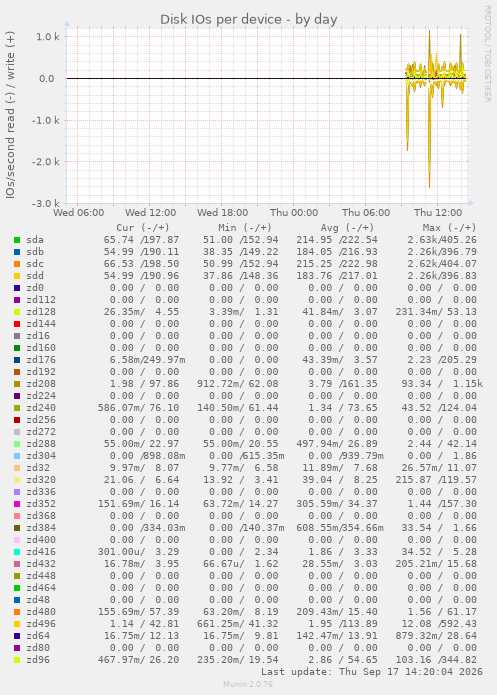The height and width of the screenshot is (695, 497).
Task: Click the 'zd0' device label
Action: (35, 288)
